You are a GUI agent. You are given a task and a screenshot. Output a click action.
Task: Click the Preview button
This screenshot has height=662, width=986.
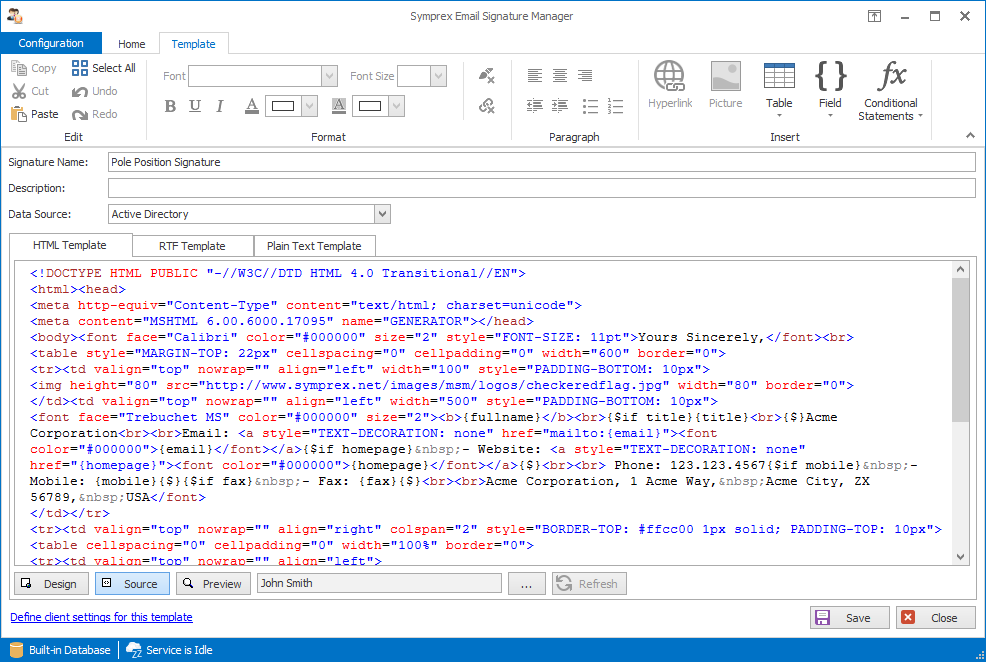click(x=213, y=583)
